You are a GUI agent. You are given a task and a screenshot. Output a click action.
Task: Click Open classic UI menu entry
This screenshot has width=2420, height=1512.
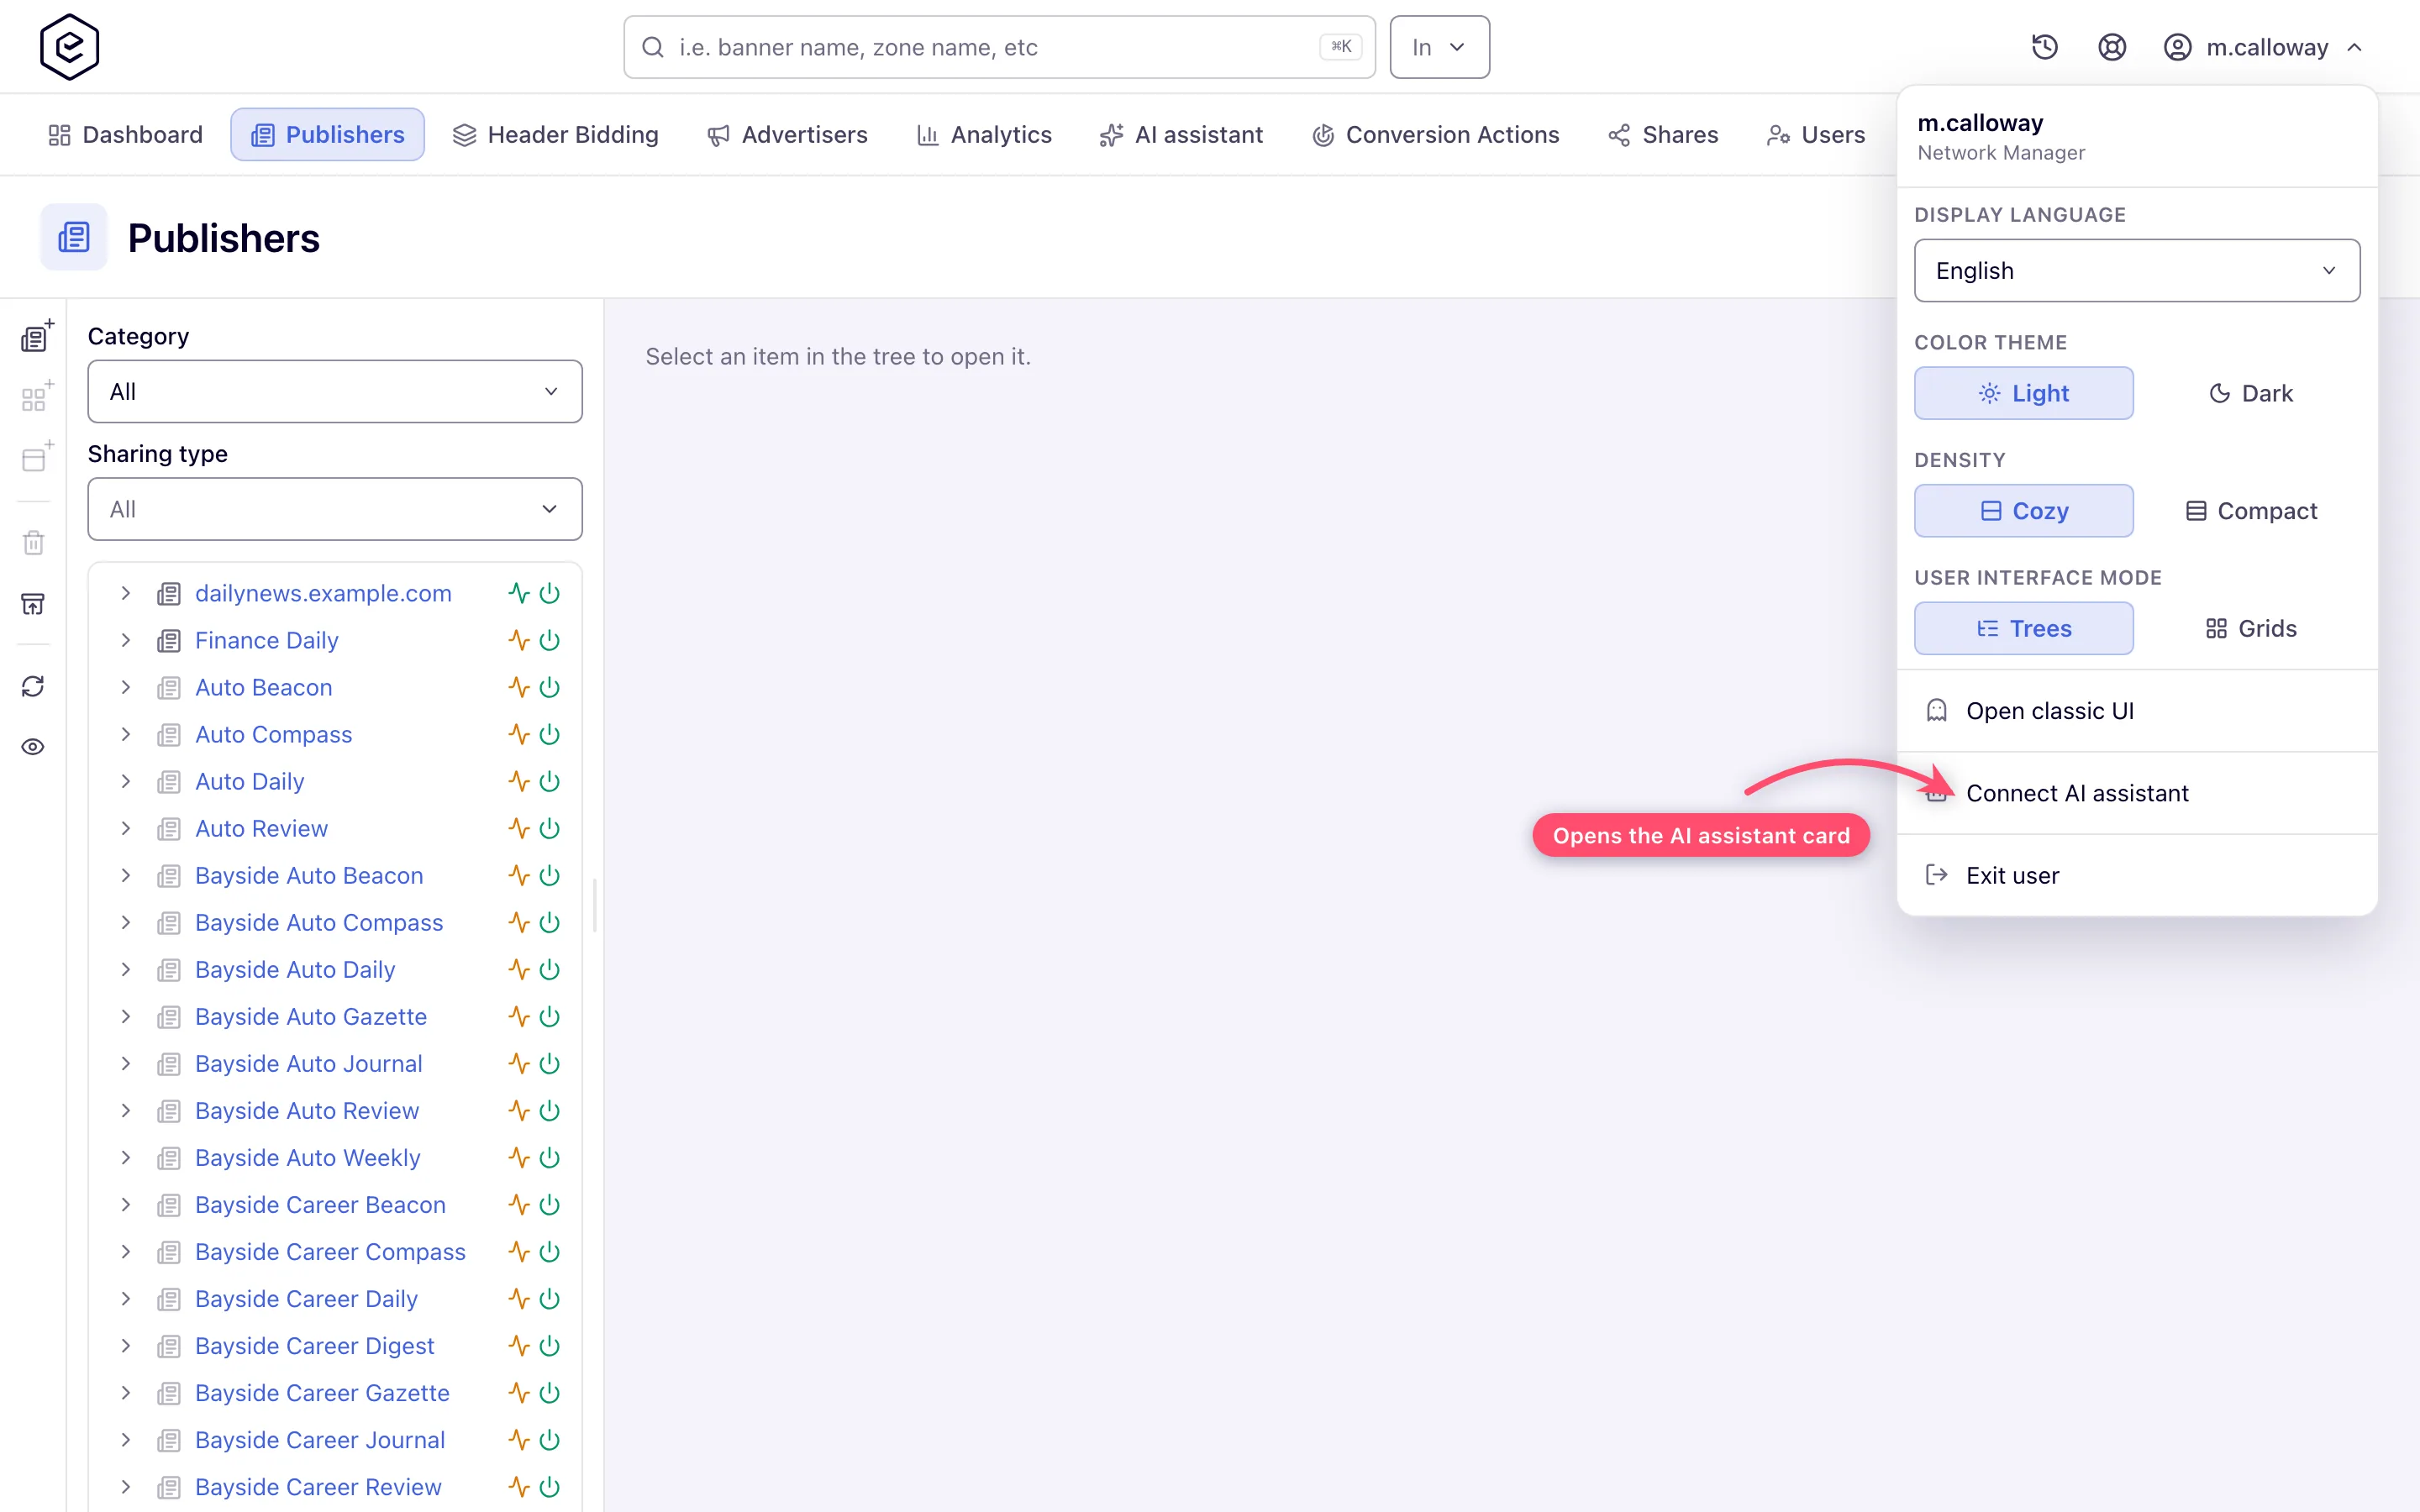[2136, 711]
